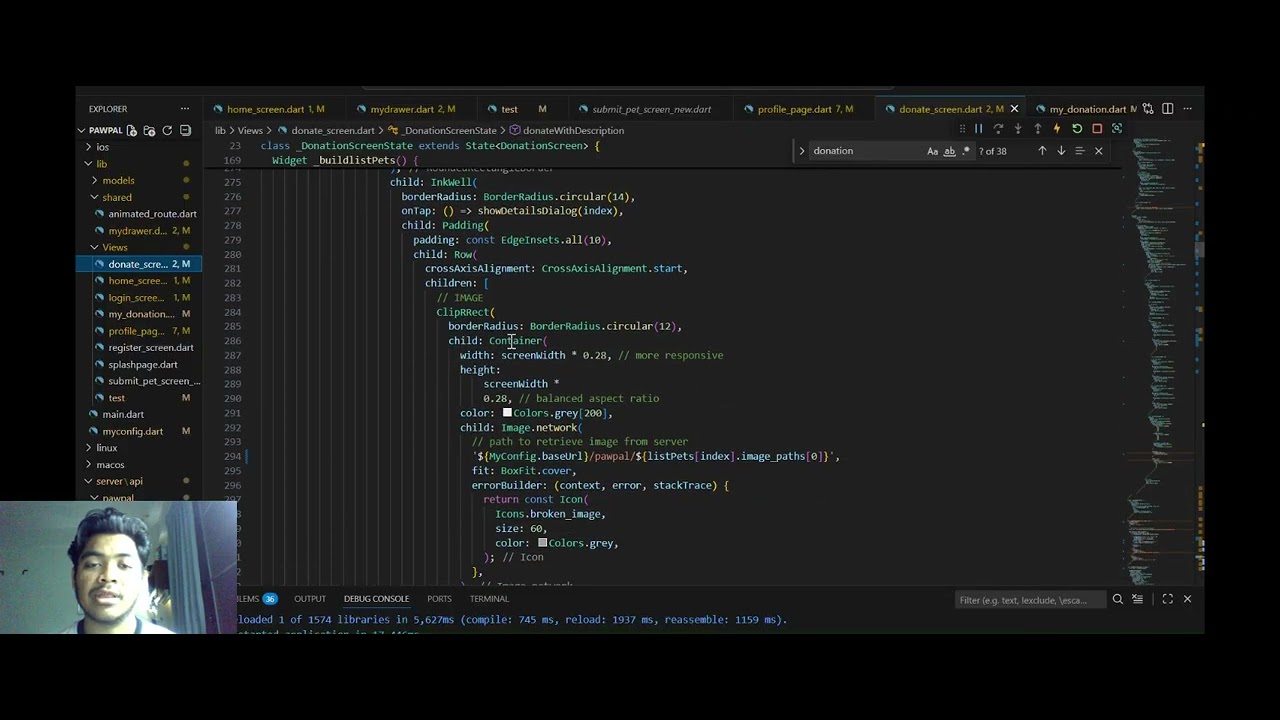
Task: Click the find input containing 'donation'
Action: (x=866, y=151)
